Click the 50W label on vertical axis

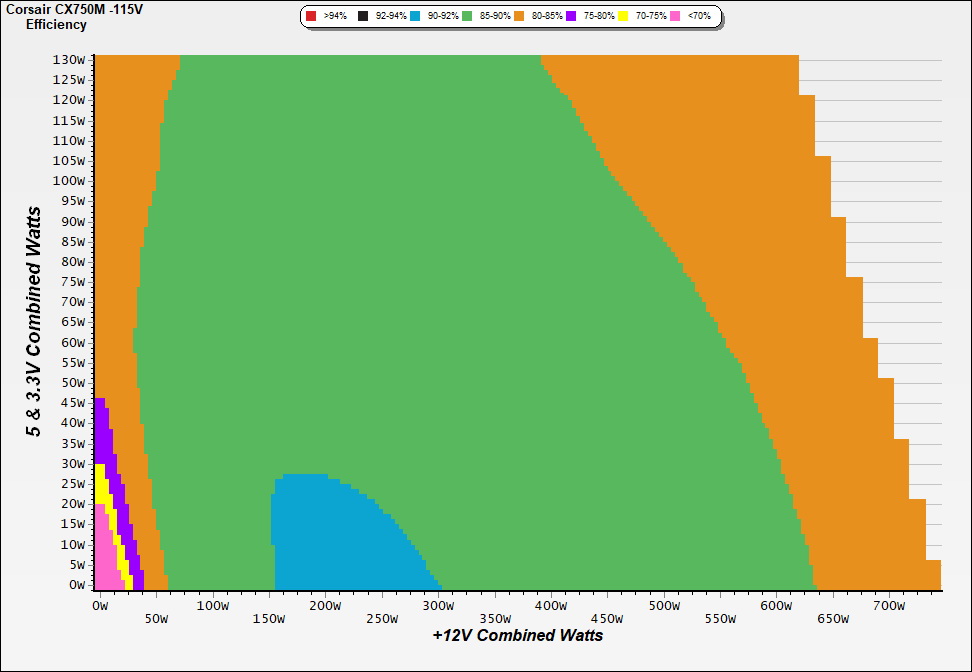[x=74, y=383]
